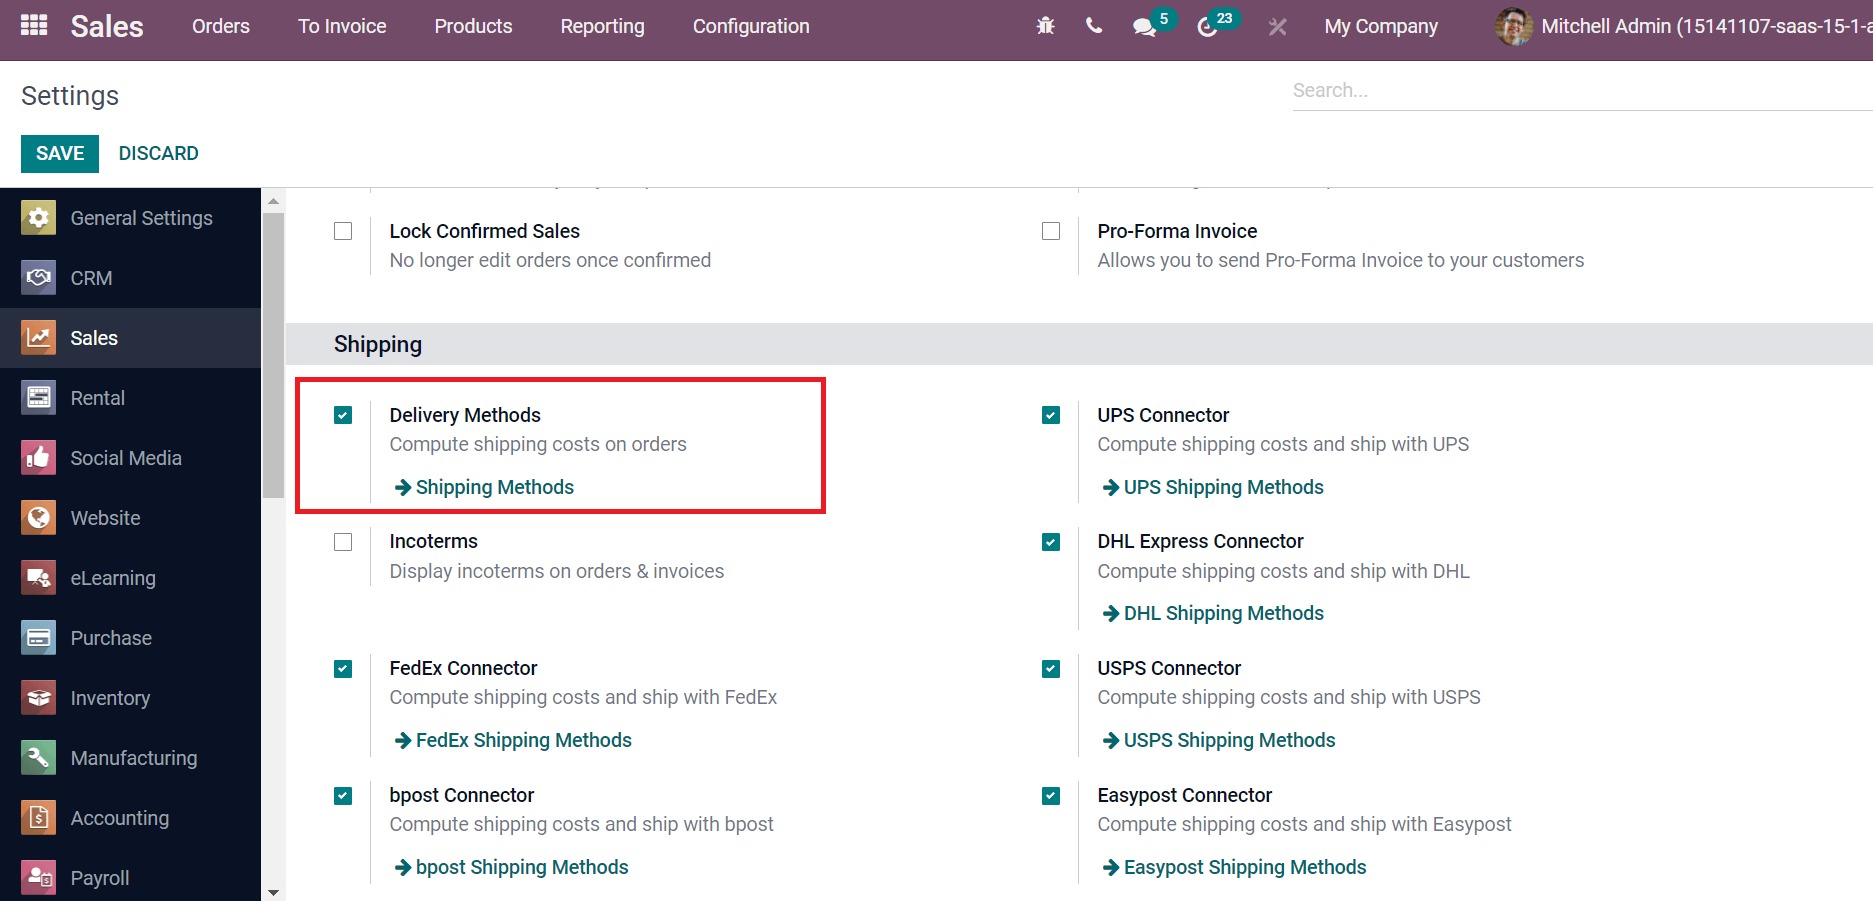Select Website settings tab

(130, 518)
